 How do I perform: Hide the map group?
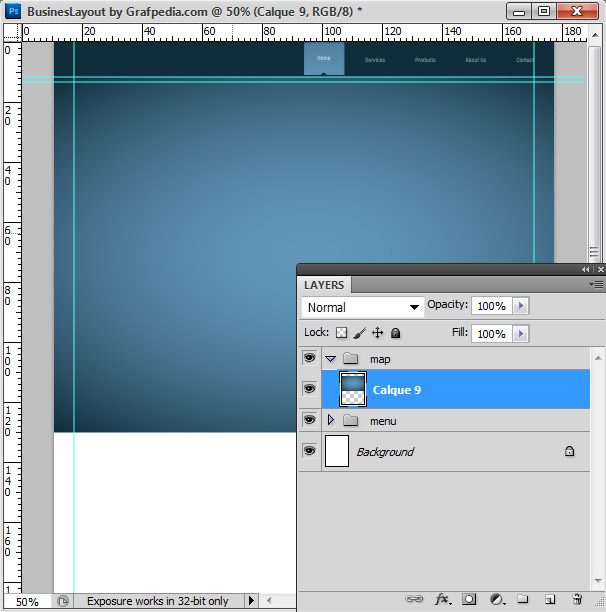[309, 358]
